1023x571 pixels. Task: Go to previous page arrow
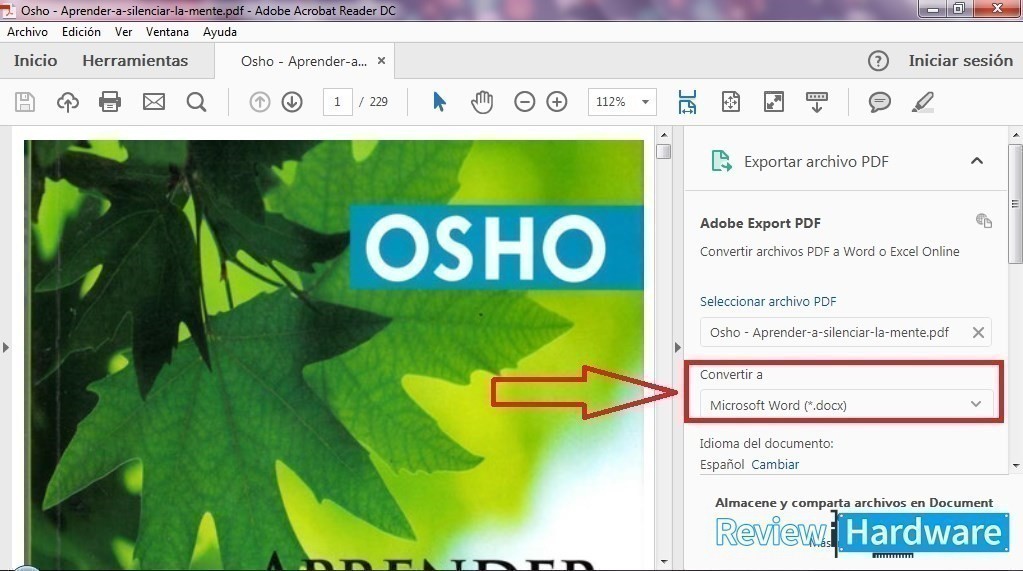[x=260, y=102]
